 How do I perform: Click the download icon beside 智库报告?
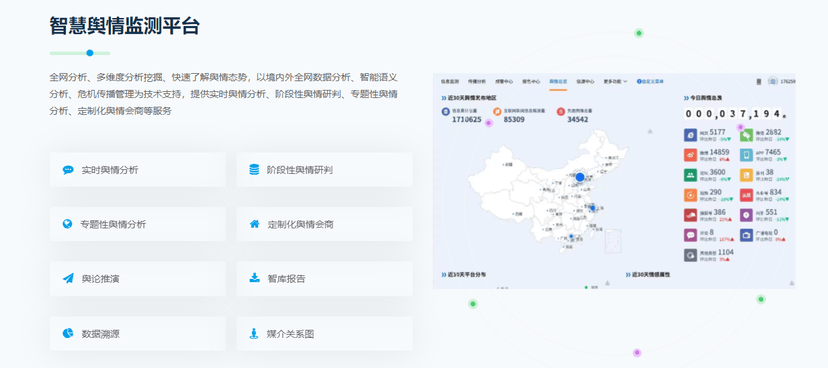[x=255, y=278]
